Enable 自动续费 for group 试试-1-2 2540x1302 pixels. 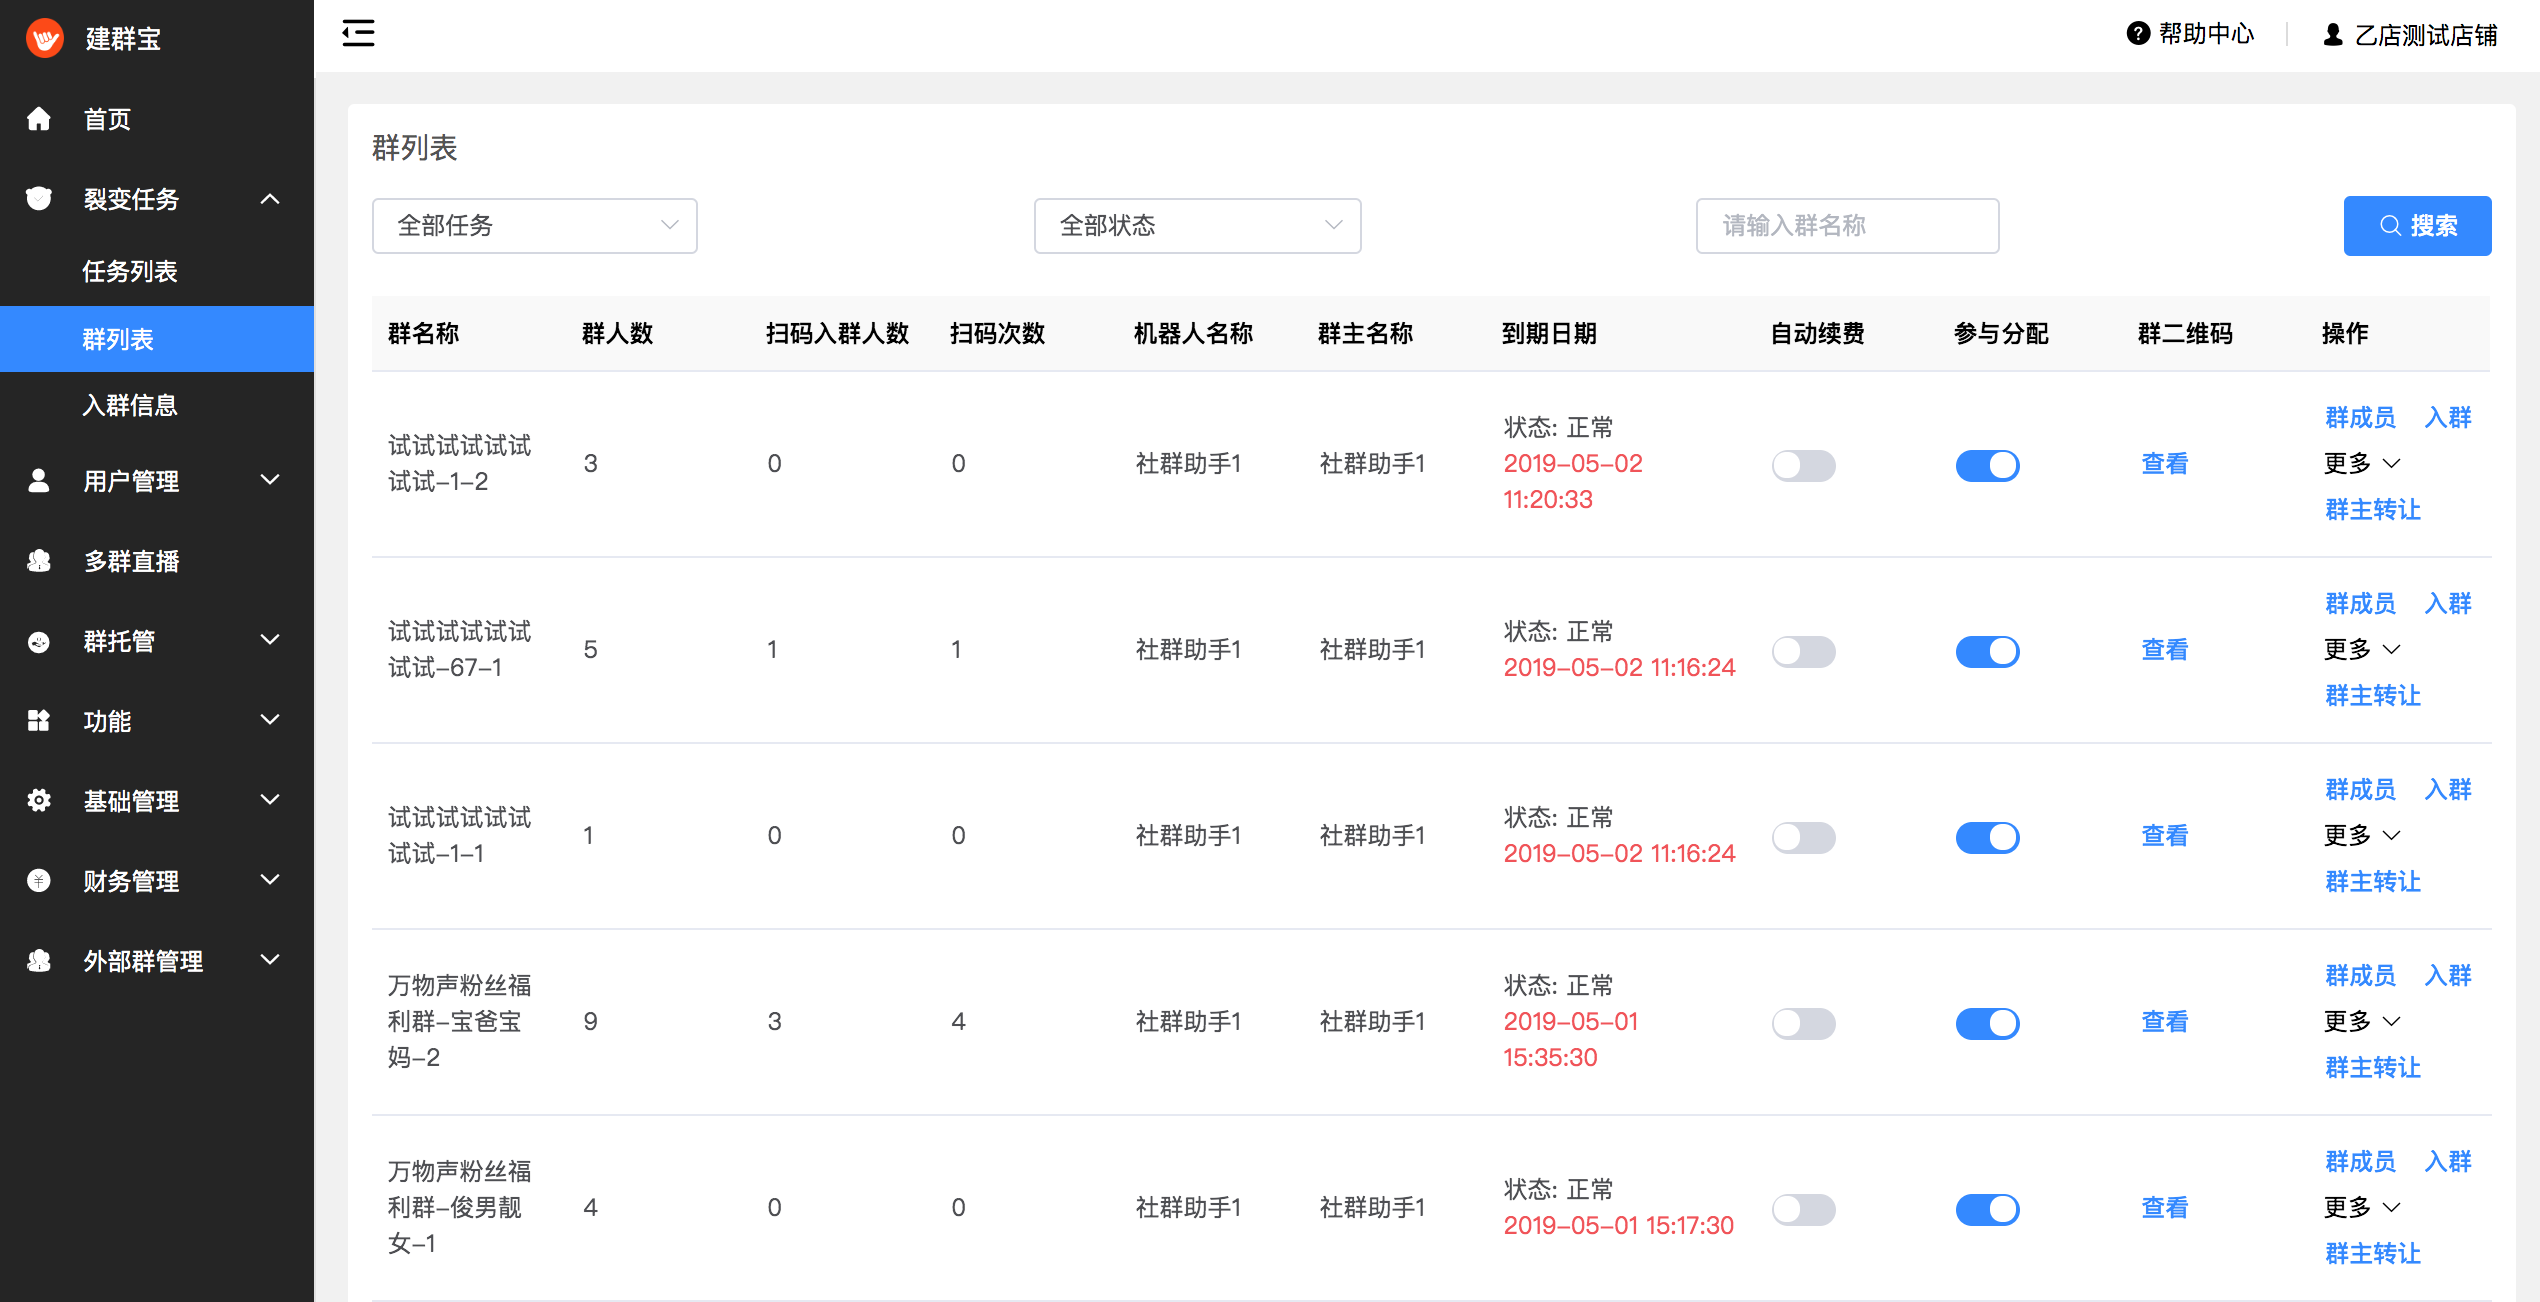pos(1802,465)
